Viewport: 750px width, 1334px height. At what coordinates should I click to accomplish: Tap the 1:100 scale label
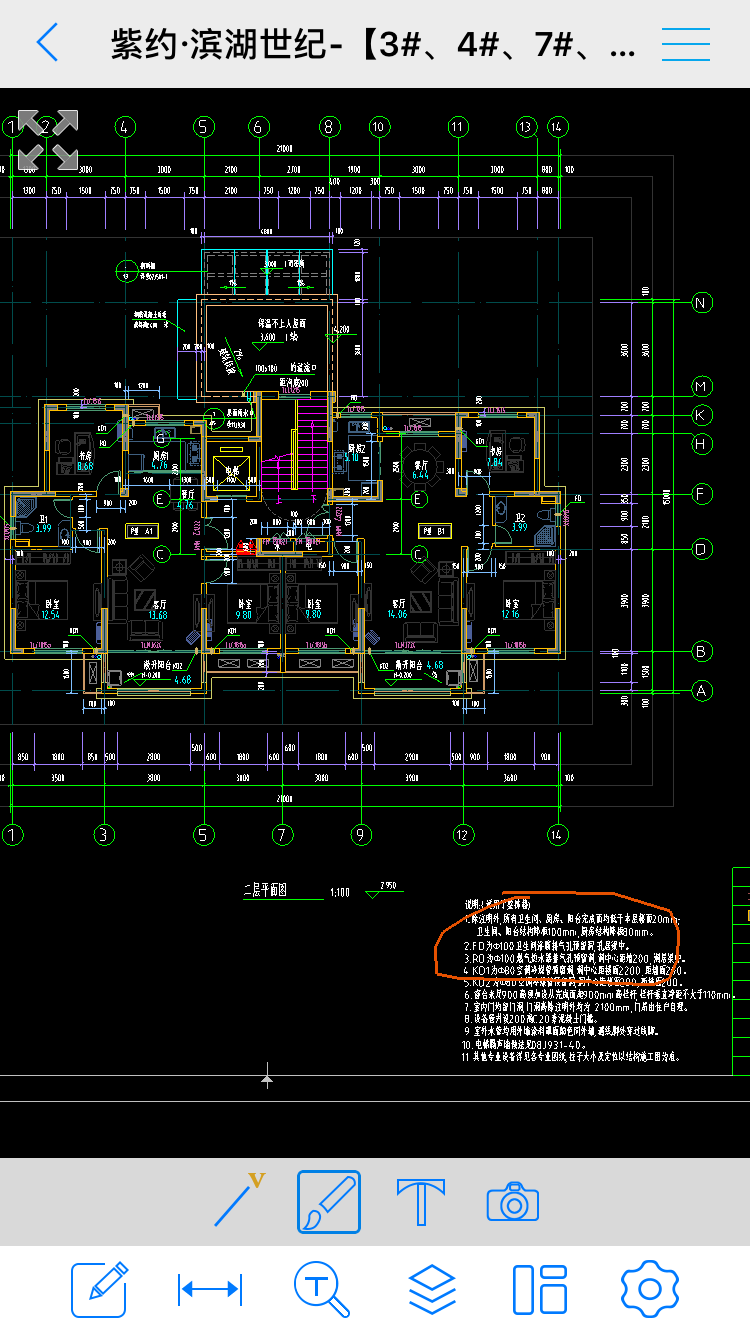click(340, 892)
